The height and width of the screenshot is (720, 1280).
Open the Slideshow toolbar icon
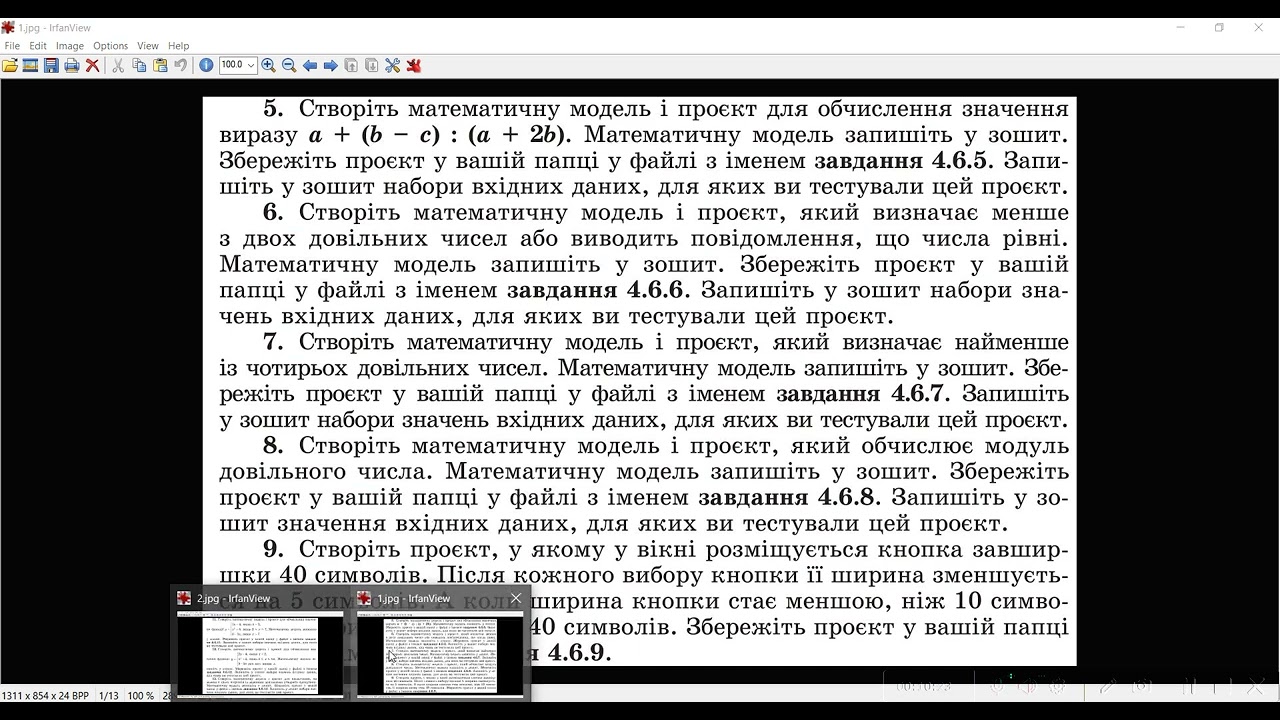tap(30, 65)
